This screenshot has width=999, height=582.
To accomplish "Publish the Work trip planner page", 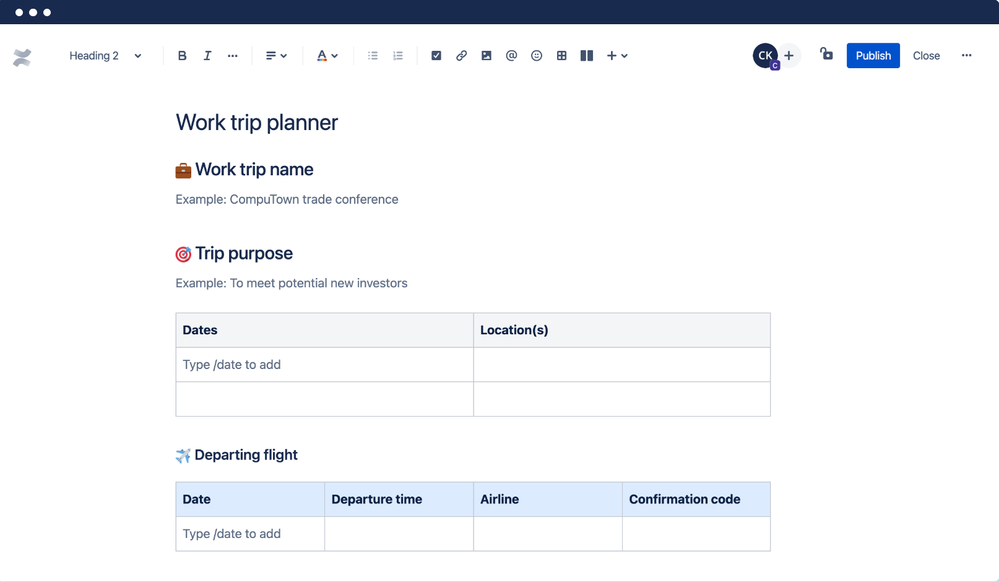I will 872,55.
